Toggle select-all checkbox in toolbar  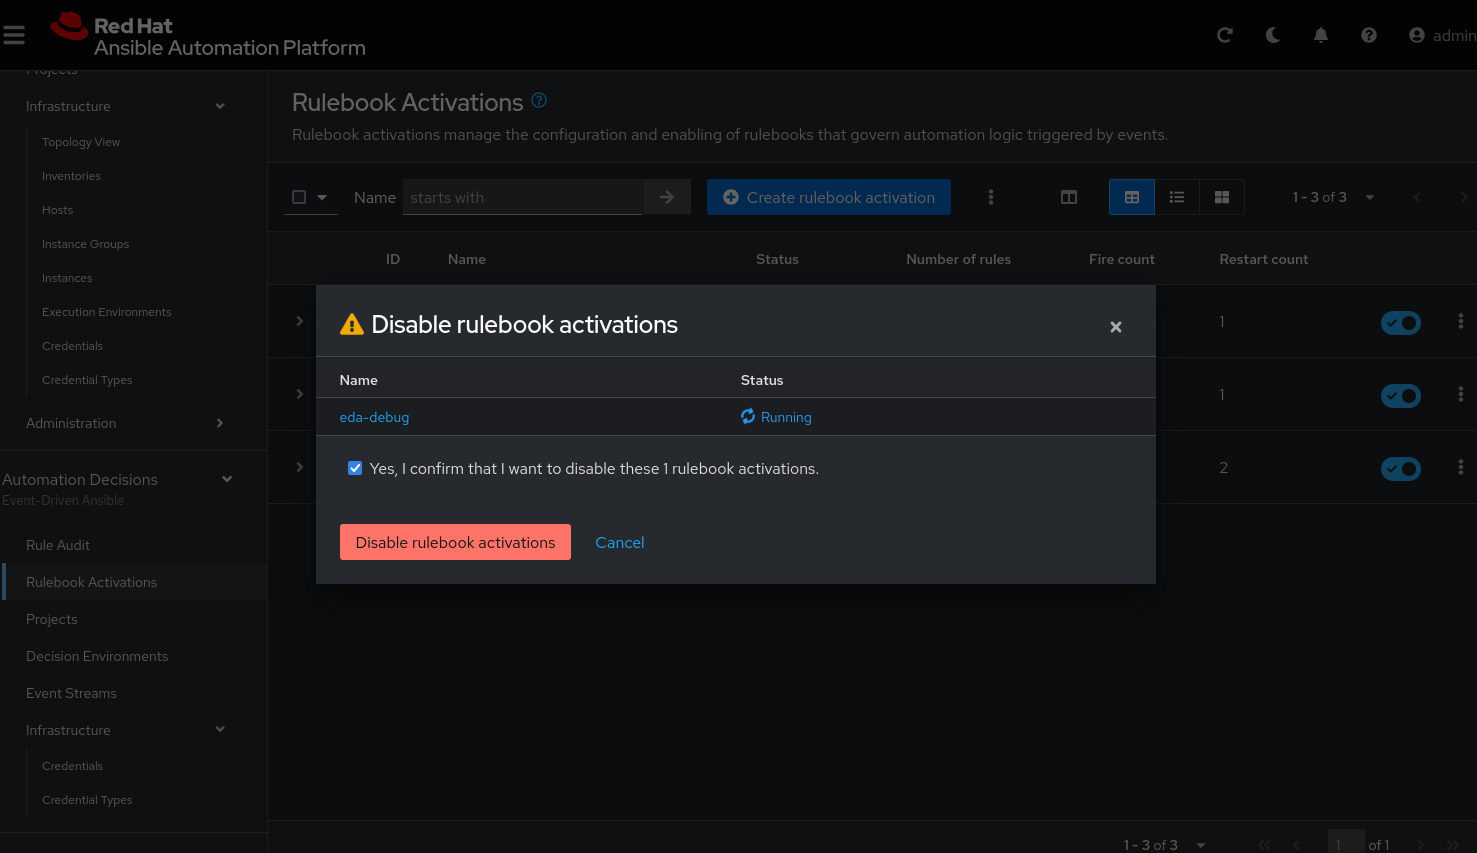click(x=299, y=197)
